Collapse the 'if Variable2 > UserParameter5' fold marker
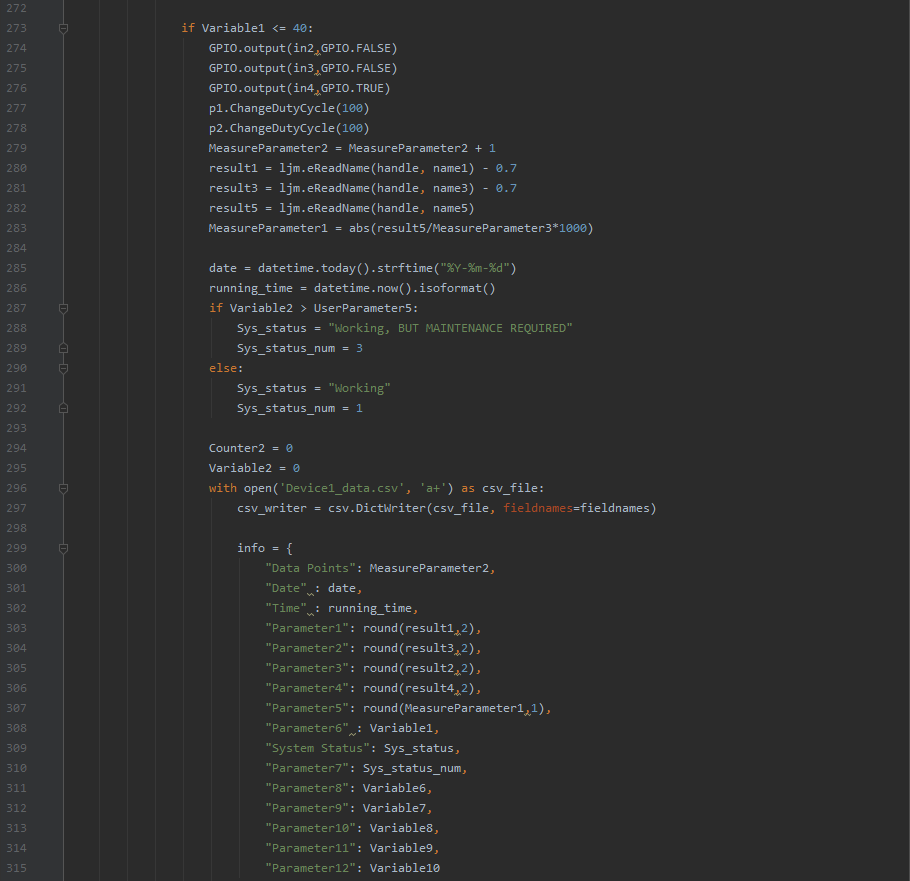Screen dimensions: 910x881 (64, 308)
